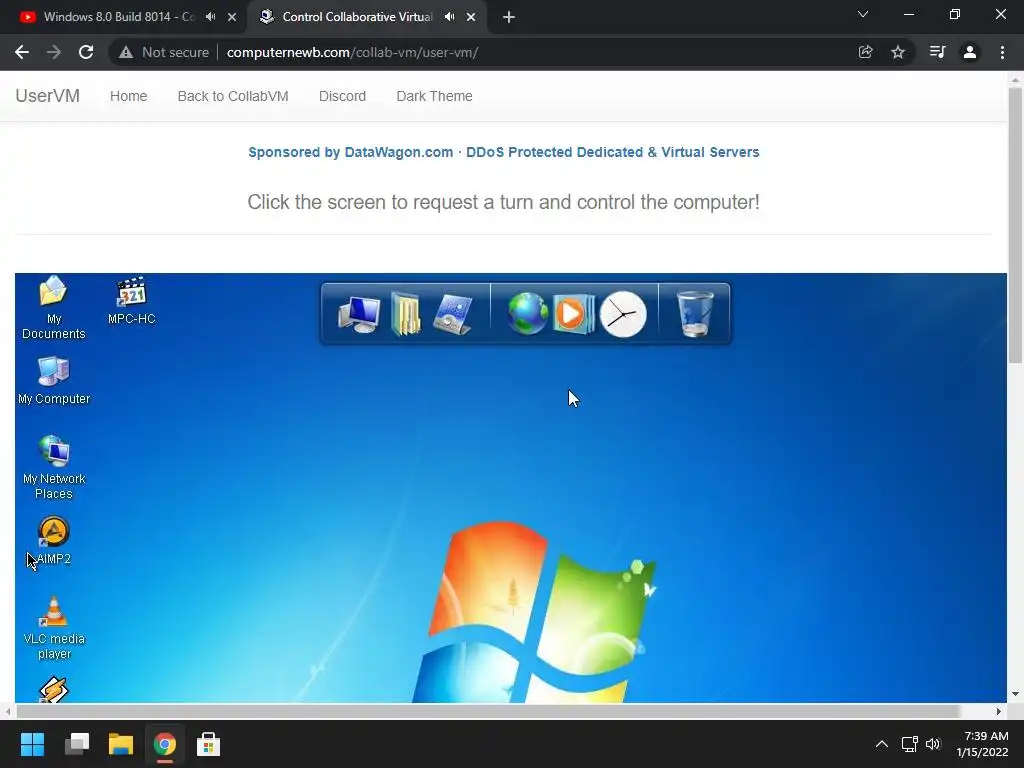
Task: Launch VLC media player desktop icon
Action: [54, 628]
